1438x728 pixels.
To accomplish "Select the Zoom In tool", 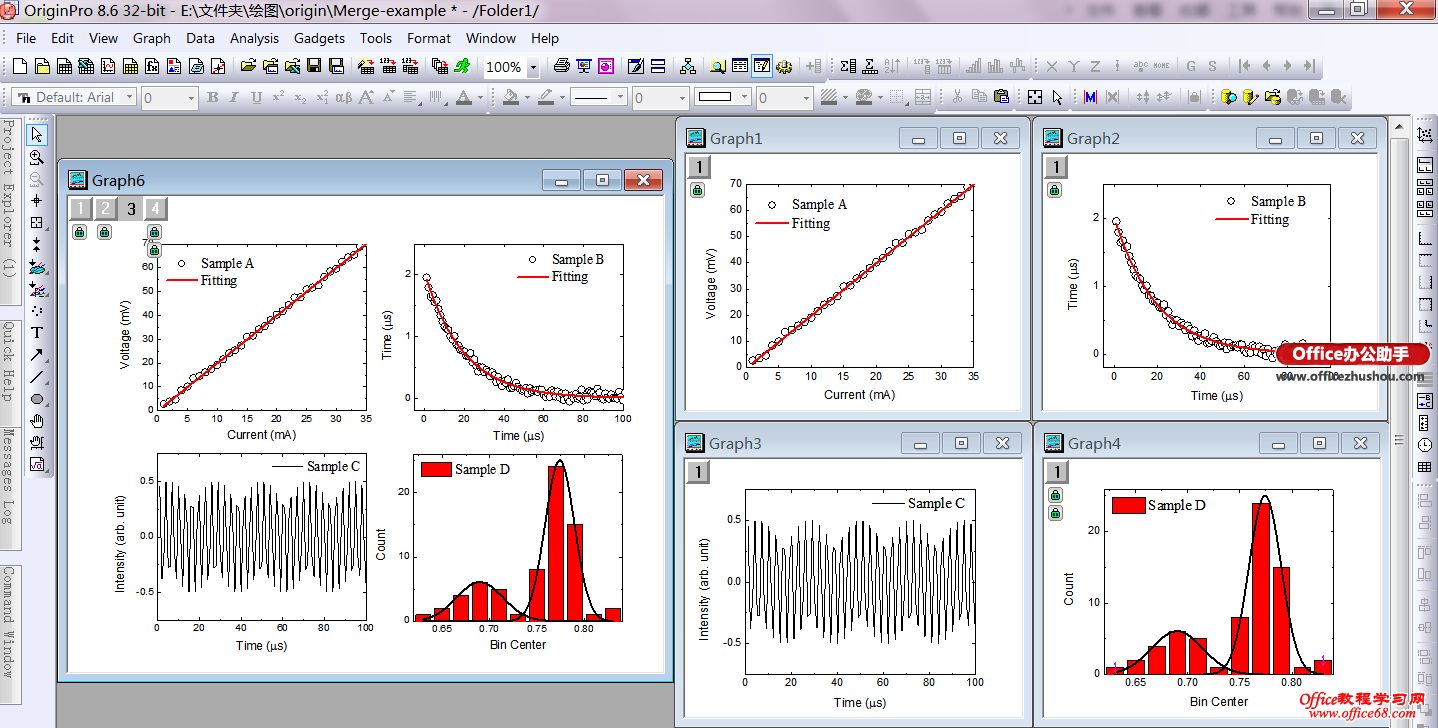I will click(37, 157).
